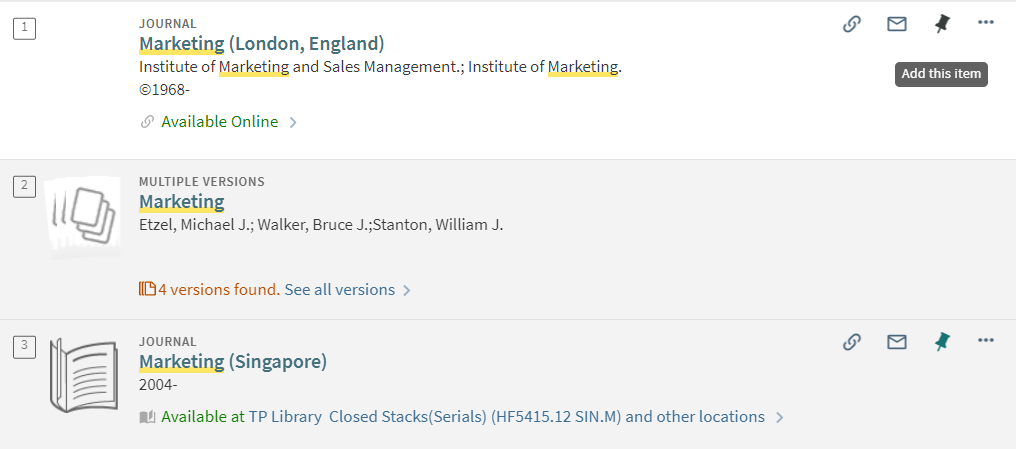Screen dimensions: 1016x449
Task: Expand See all versions chevron
Action: click(407, 290)
